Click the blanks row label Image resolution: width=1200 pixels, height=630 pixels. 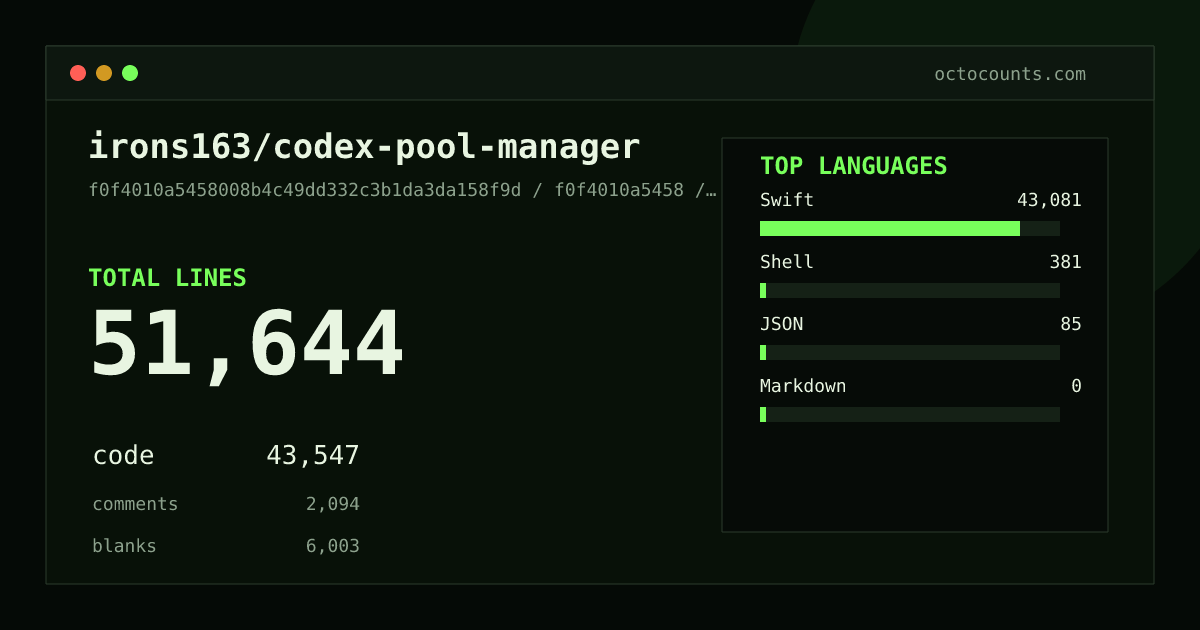124,546
